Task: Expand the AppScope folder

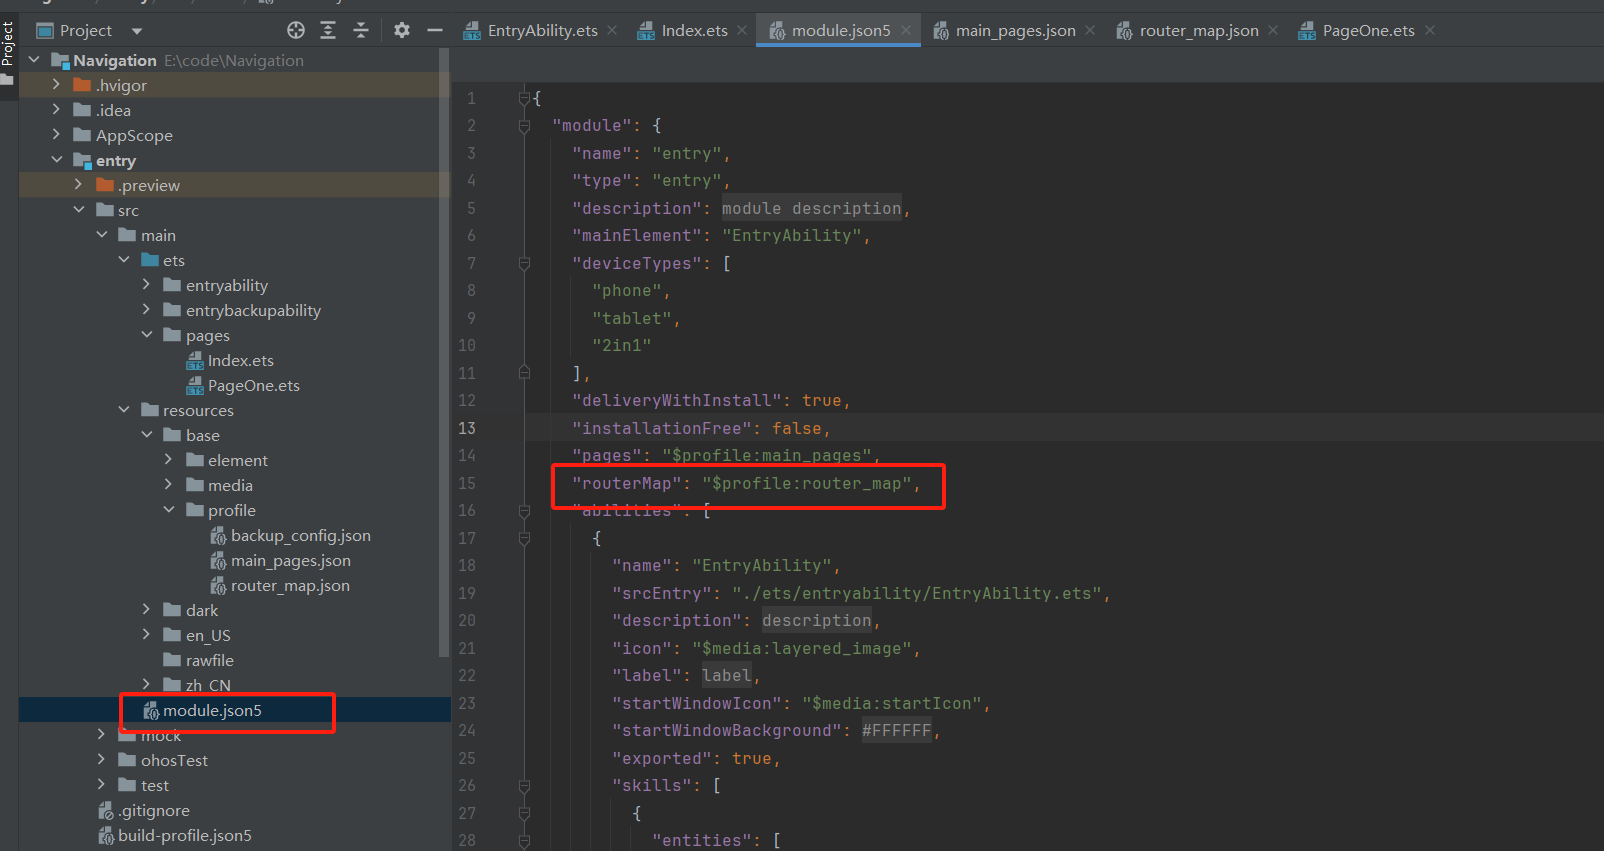Action: click(56, 135)
